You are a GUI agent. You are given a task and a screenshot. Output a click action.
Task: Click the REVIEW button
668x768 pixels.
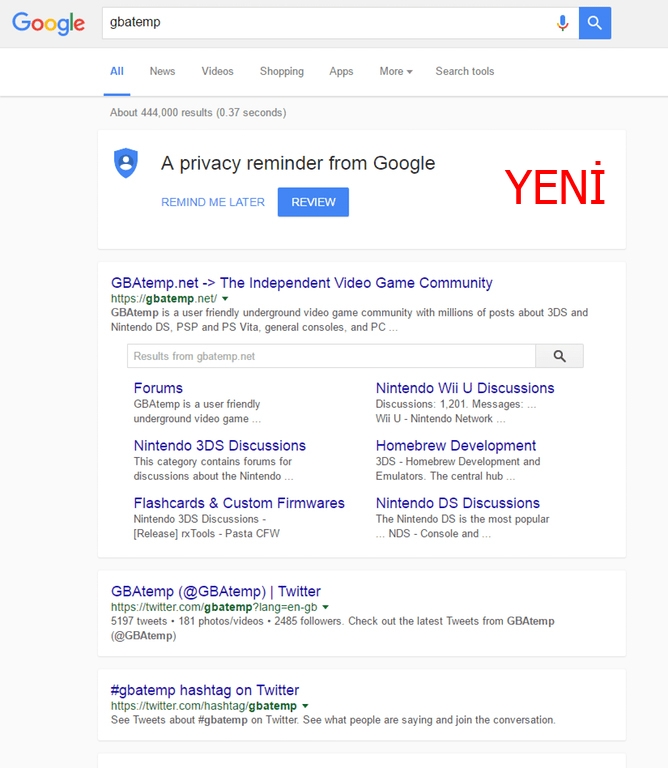pos(313,202)
